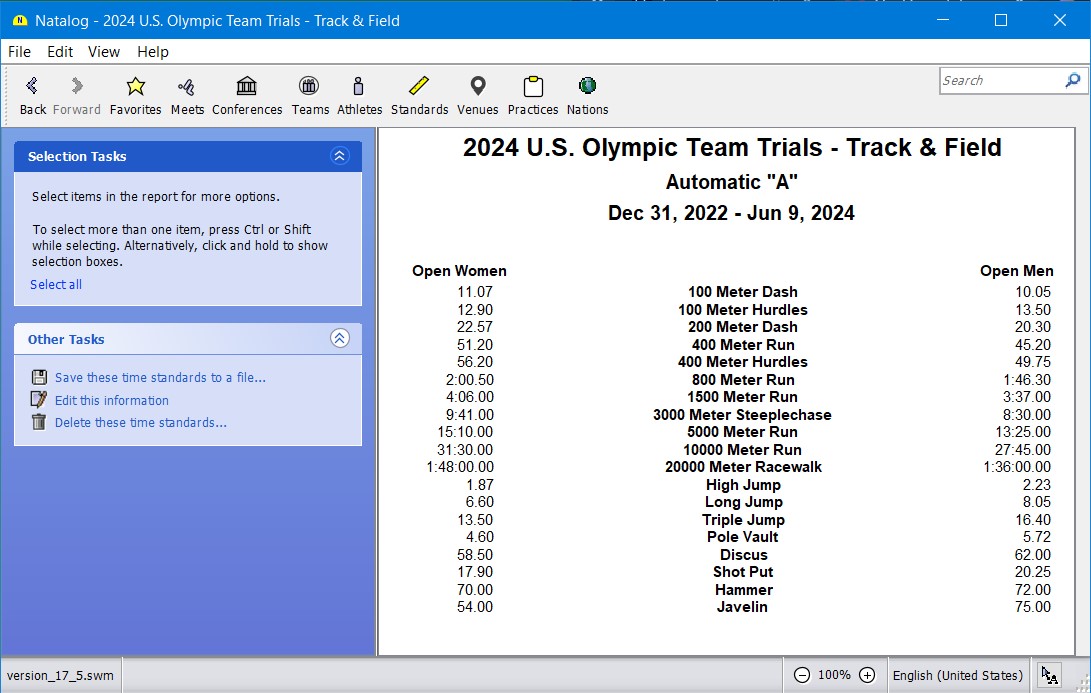Collapse the Other Tasks panel
The height and width of the screenshot is (693, 1091).
point(339,339)
